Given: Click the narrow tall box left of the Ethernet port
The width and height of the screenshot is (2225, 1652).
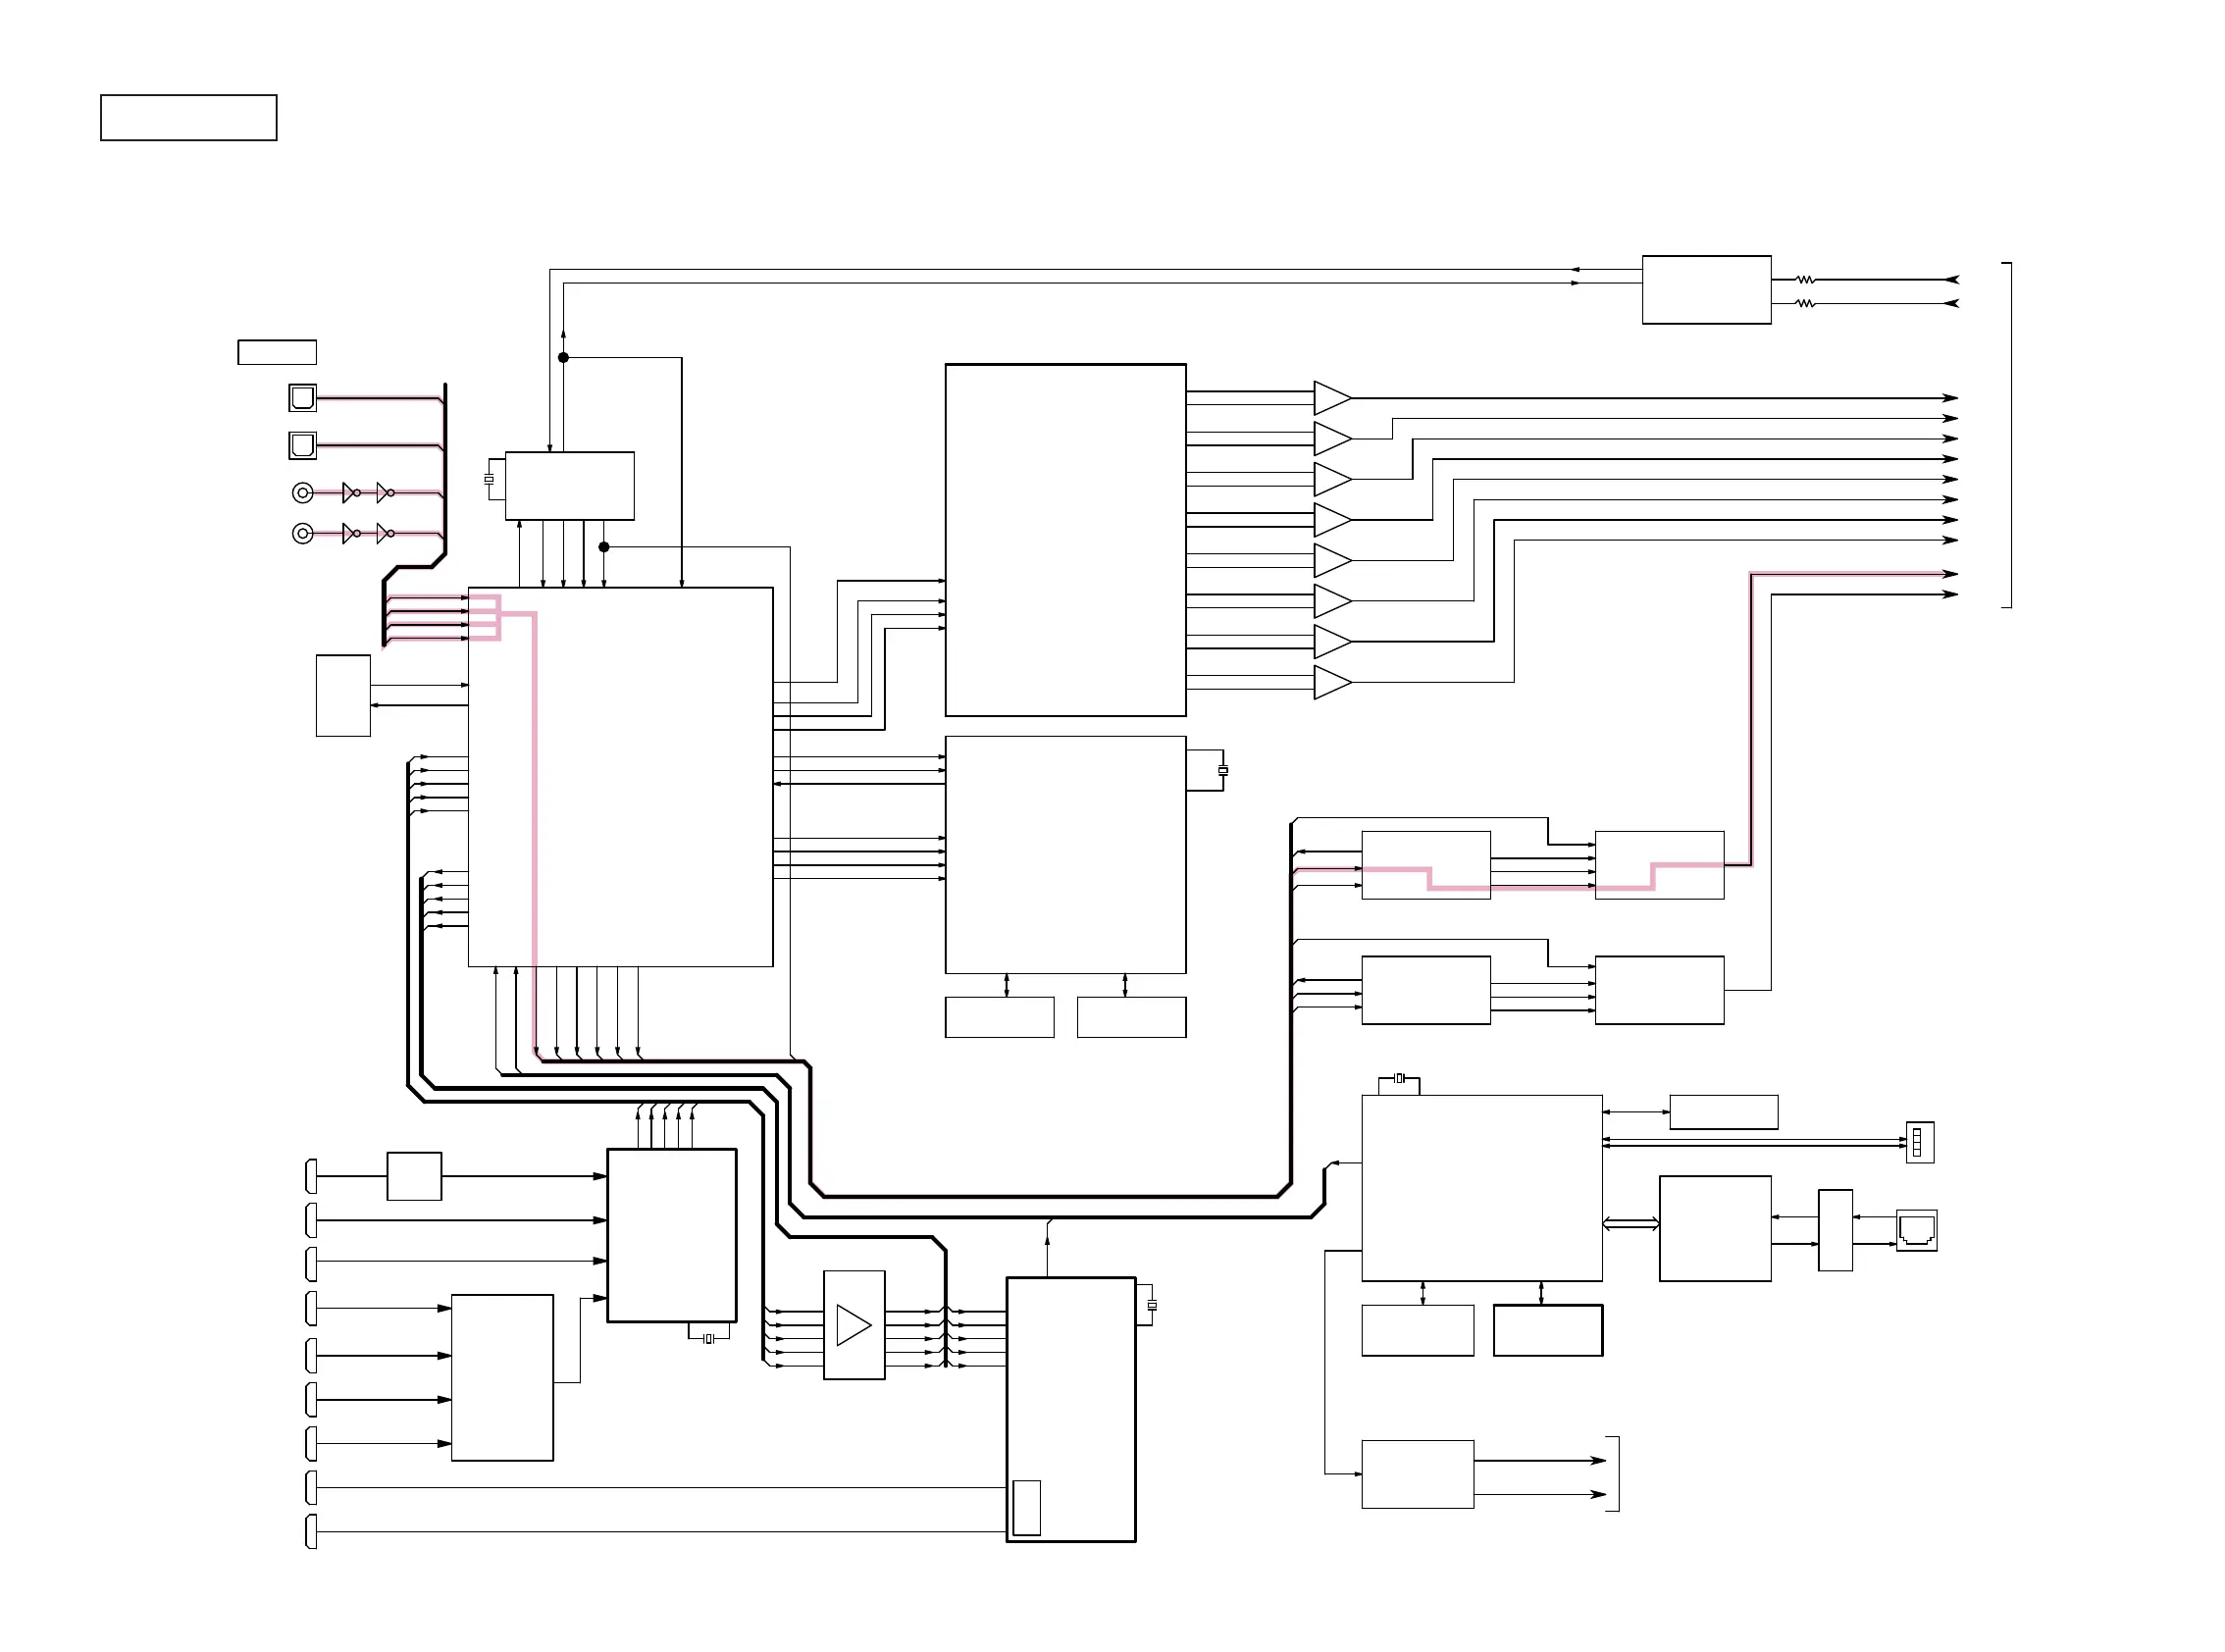Looking at the screenshot, I should [x=1835, y=1230].
